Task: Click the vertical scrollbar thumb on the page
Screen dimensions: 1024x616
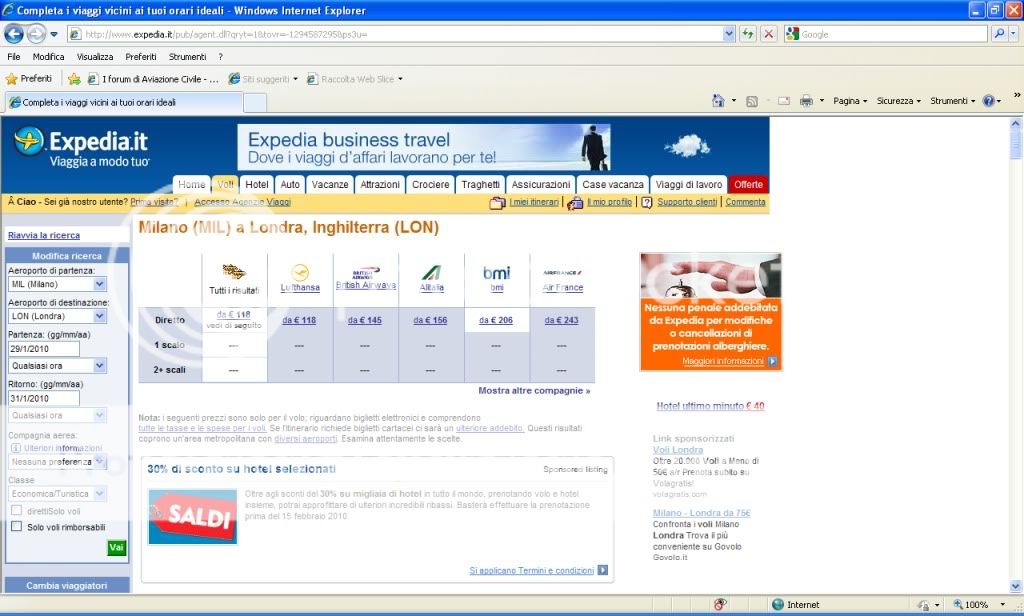Action: pyautogui.click(x=1015, y=146)
